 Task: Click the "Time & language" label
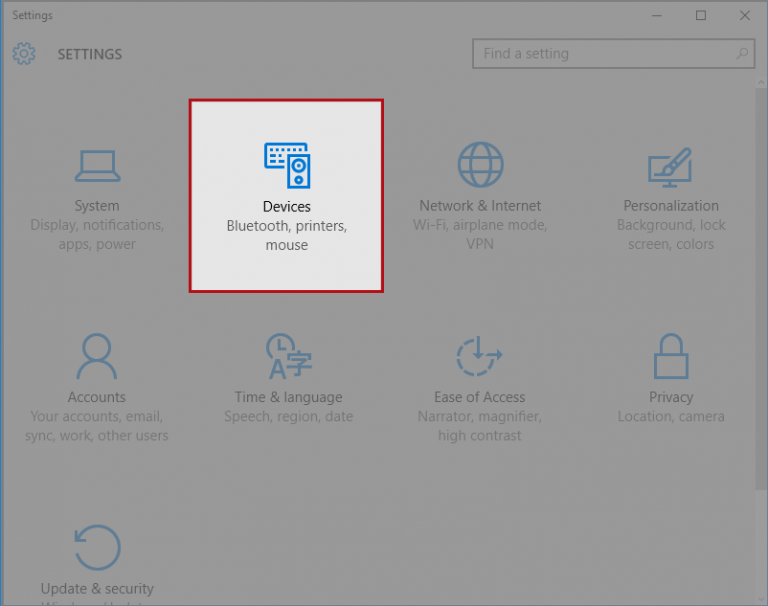point(288,397)
